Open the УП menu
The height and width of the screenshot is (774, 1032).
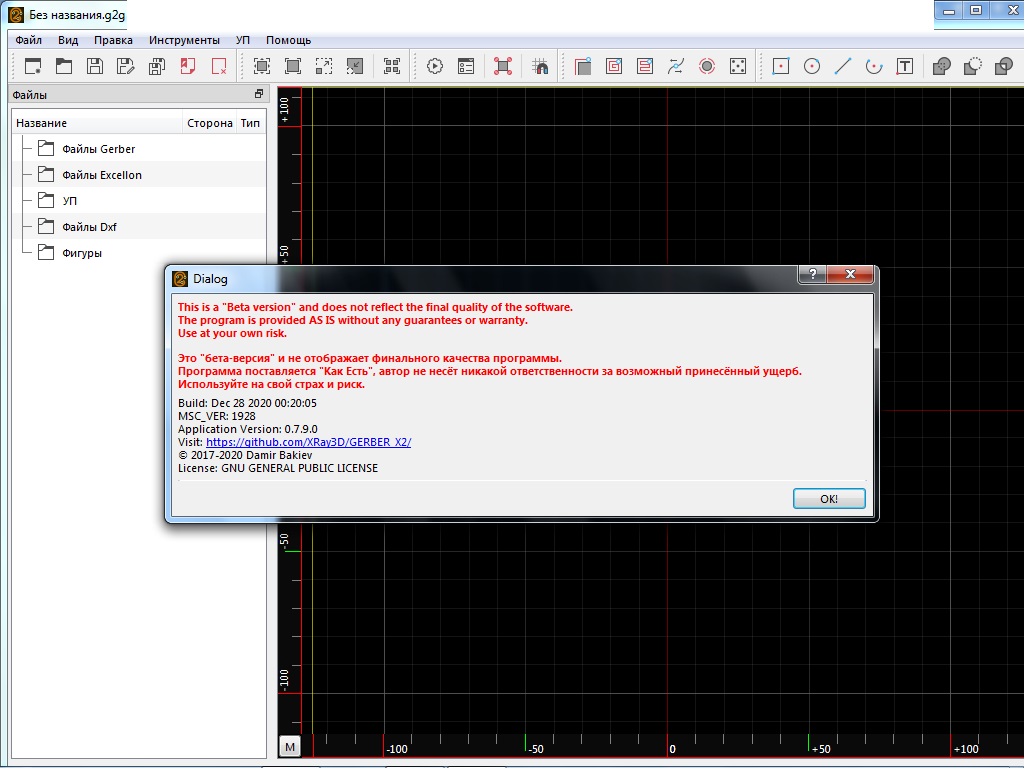pyautogui.click(x=243, y=40)
